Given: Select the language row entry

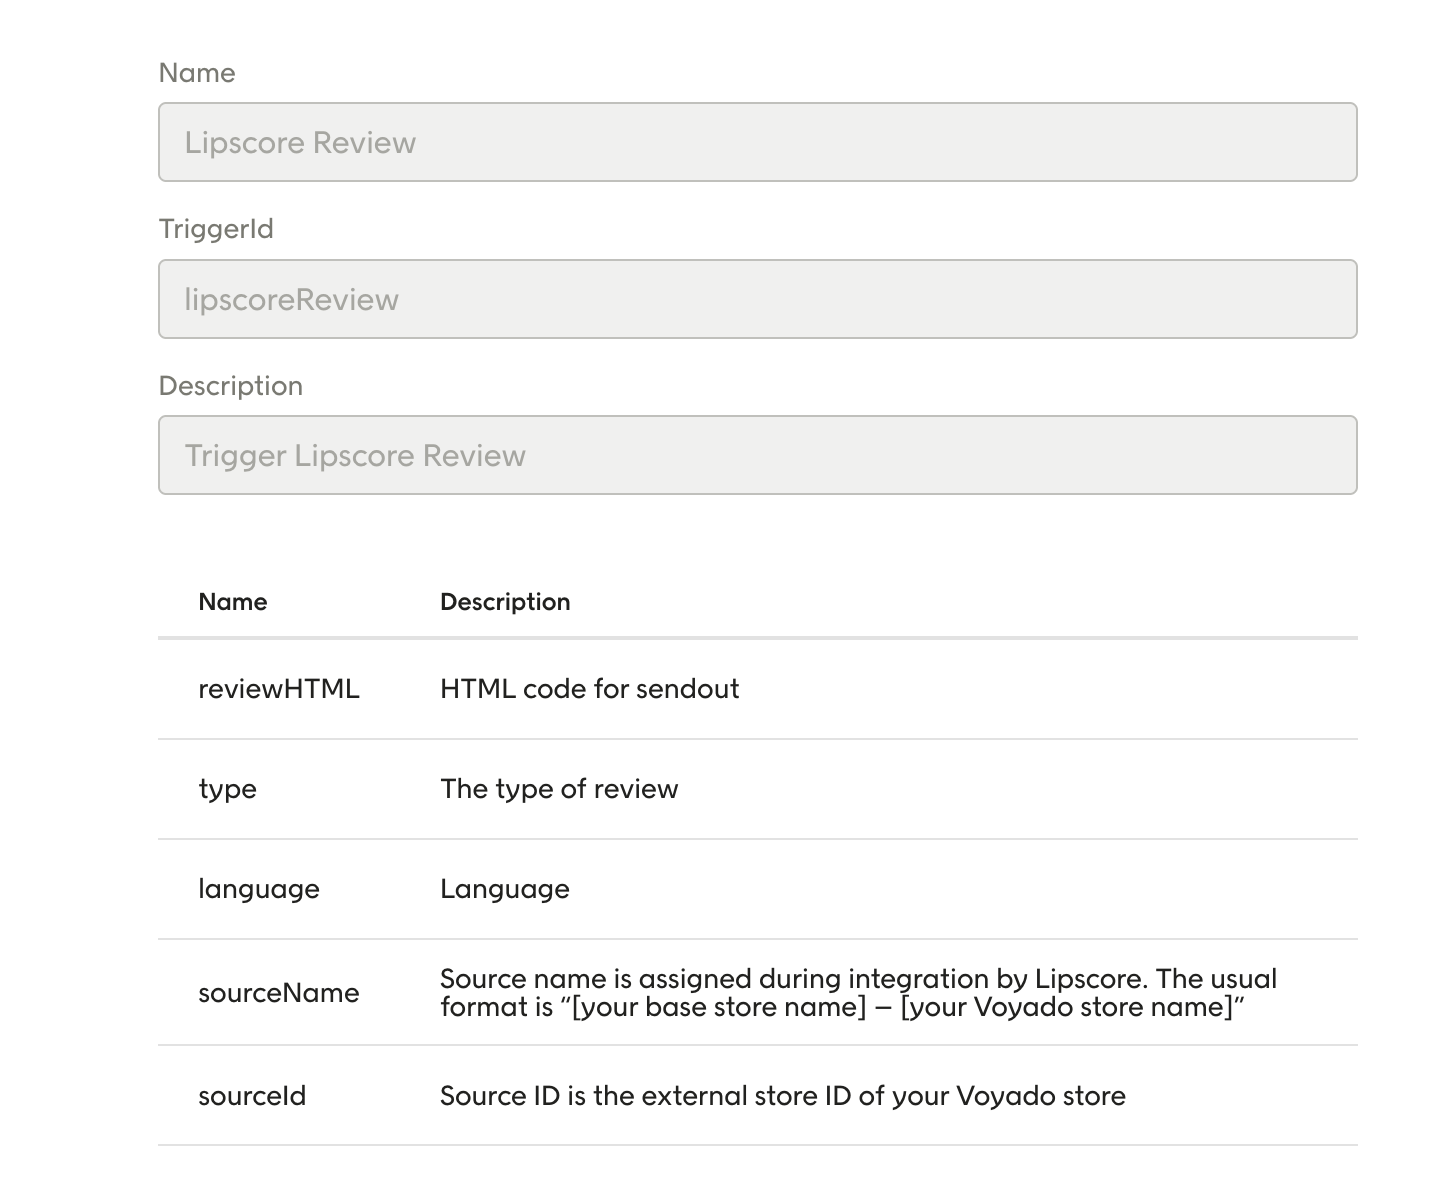Looking at the screenshot, I should coord(259,888).
